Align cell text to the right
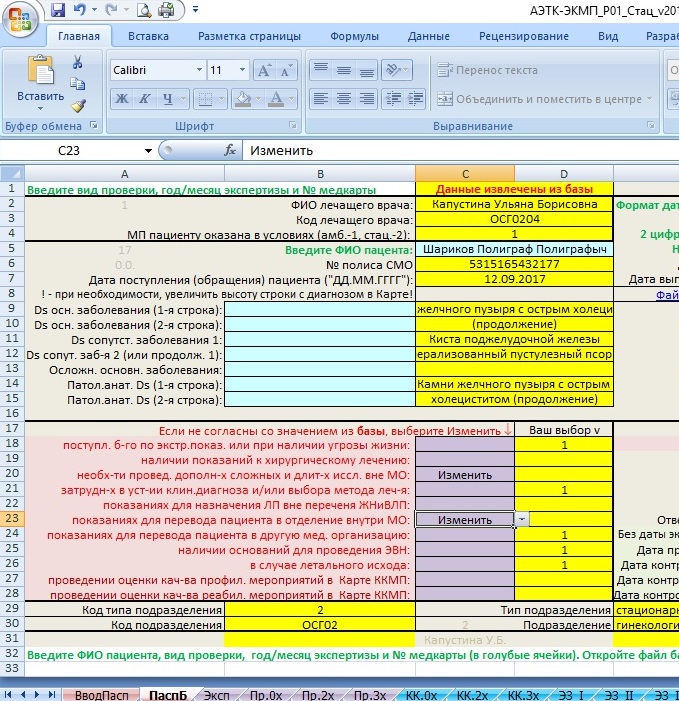 tap(367, 99)
